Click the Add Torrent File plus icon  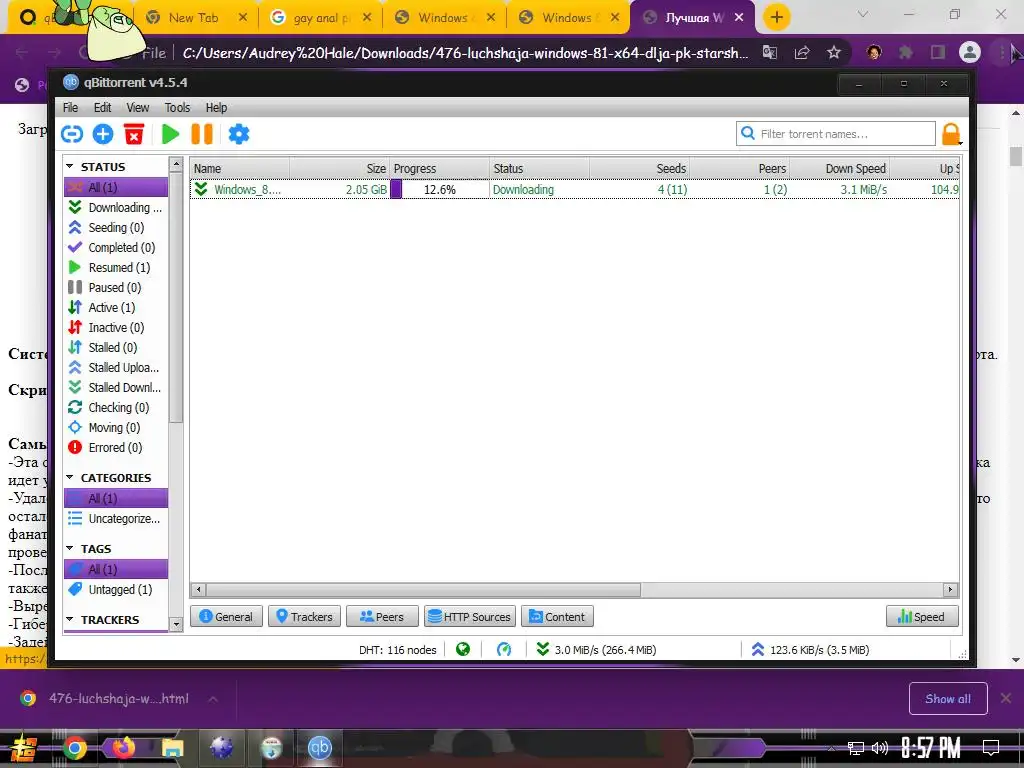(103, 134)
